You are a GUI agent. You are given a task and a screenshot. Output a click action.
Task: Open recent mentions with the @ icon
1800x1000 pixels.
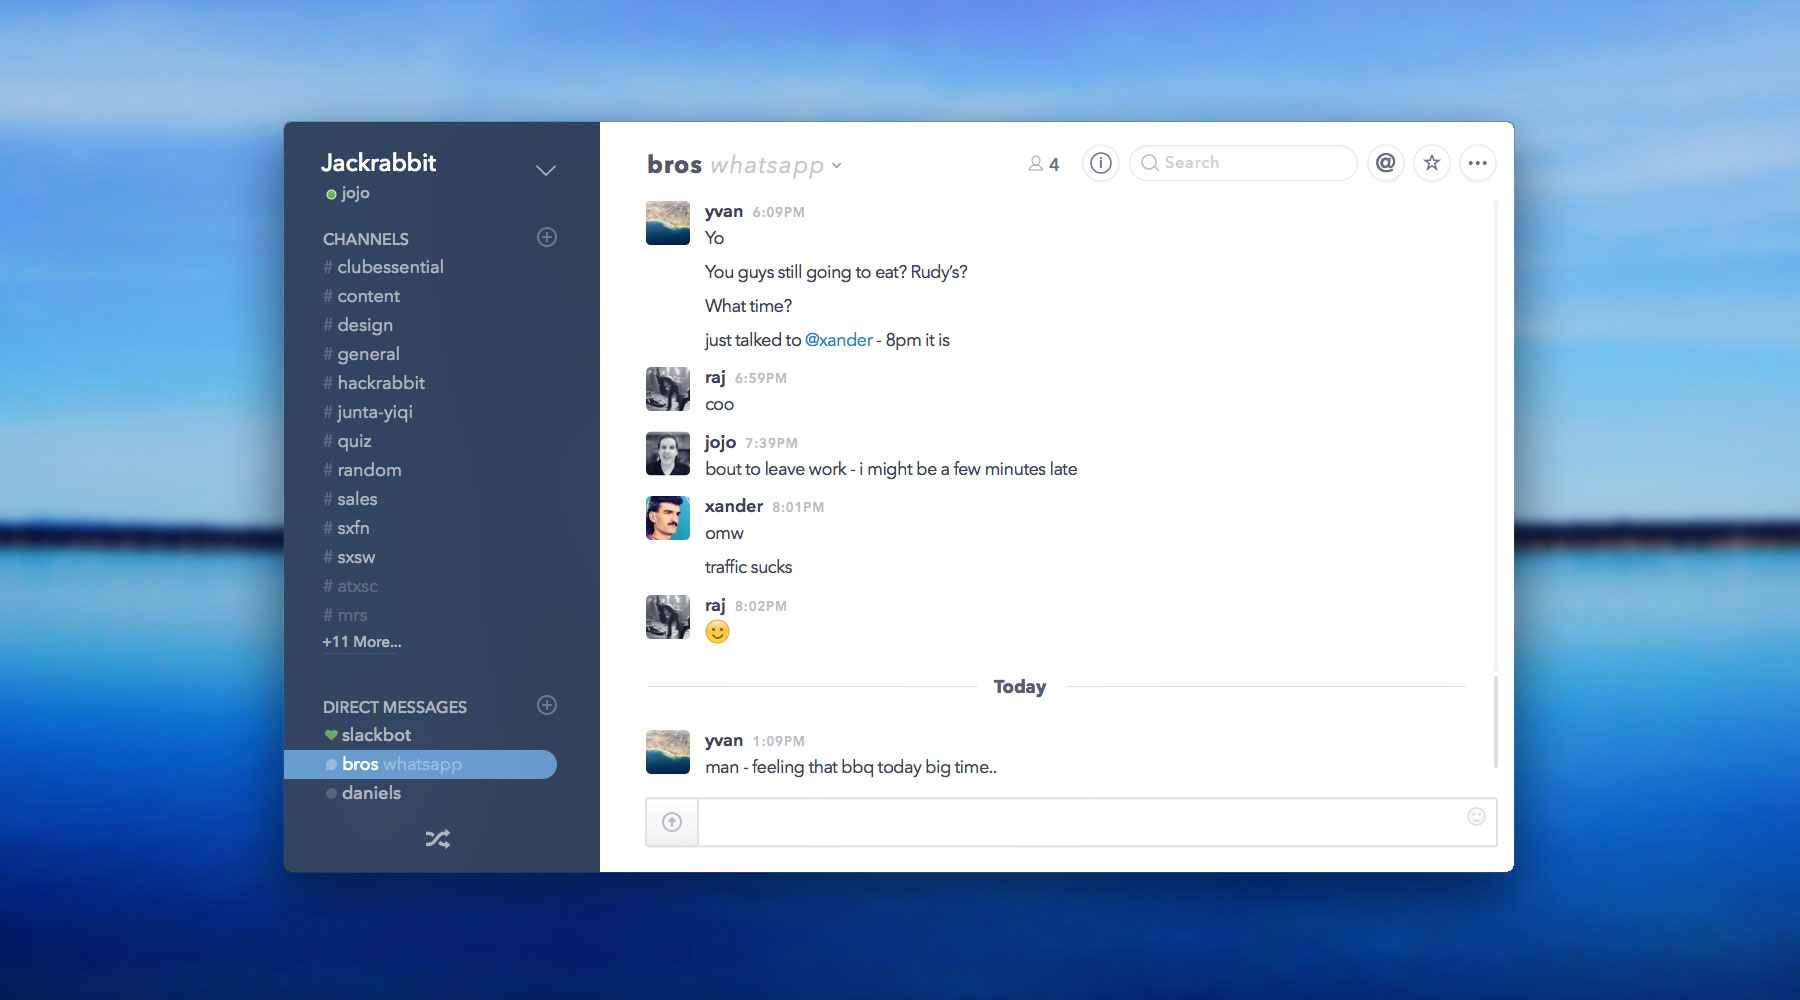pyautogui.click(x=1385, y=163)
